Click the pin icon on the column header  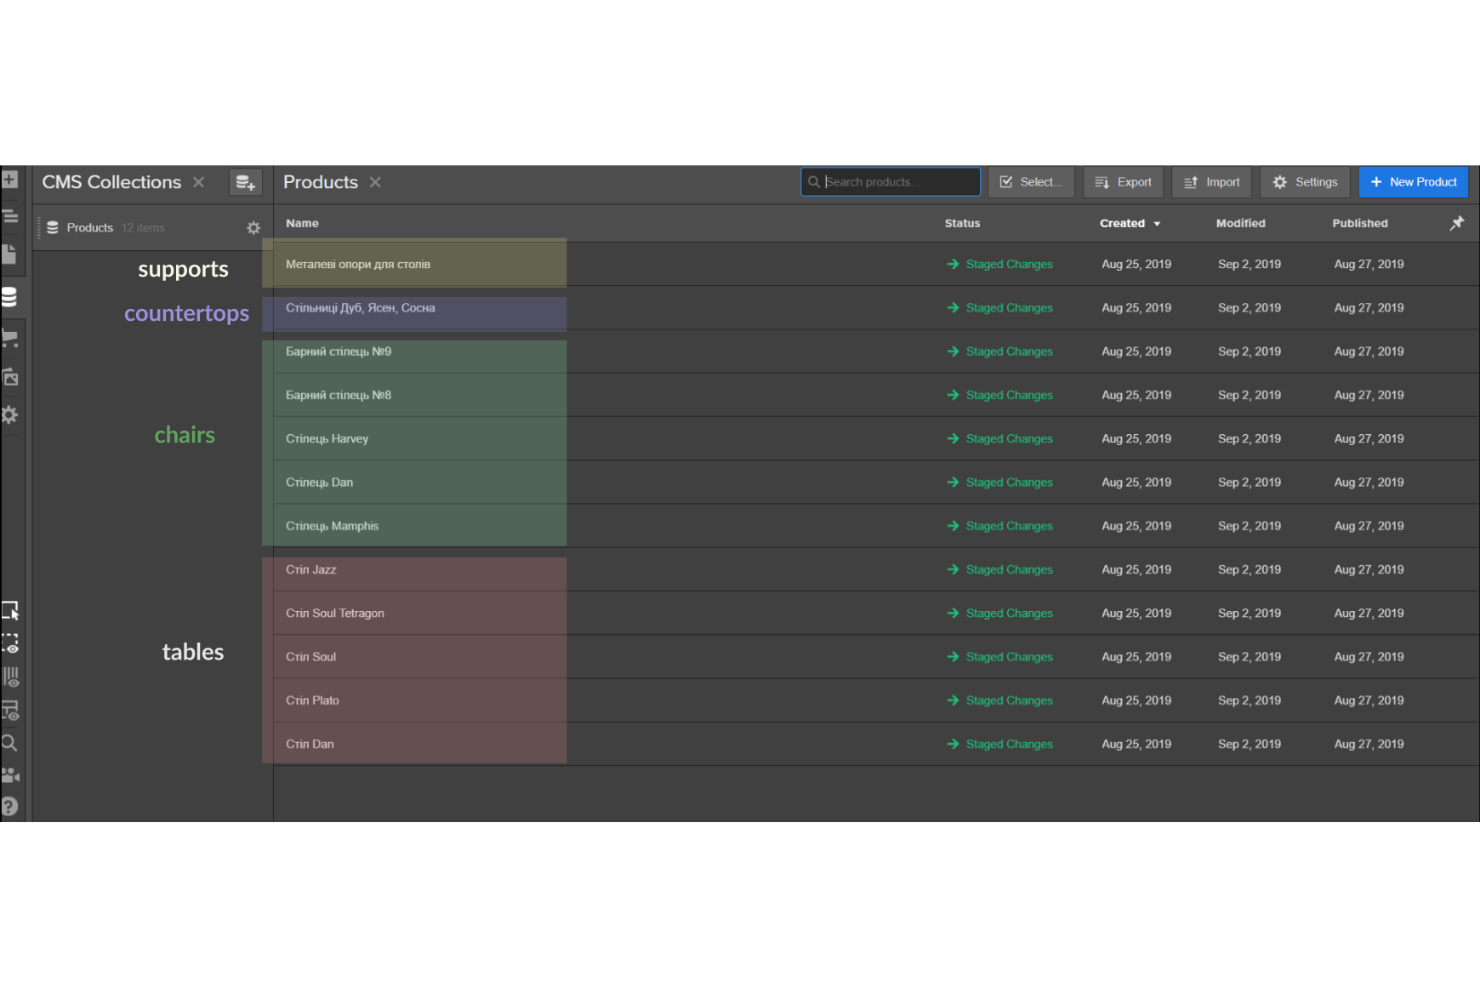pyautogui.click(x=1457, y=222)
